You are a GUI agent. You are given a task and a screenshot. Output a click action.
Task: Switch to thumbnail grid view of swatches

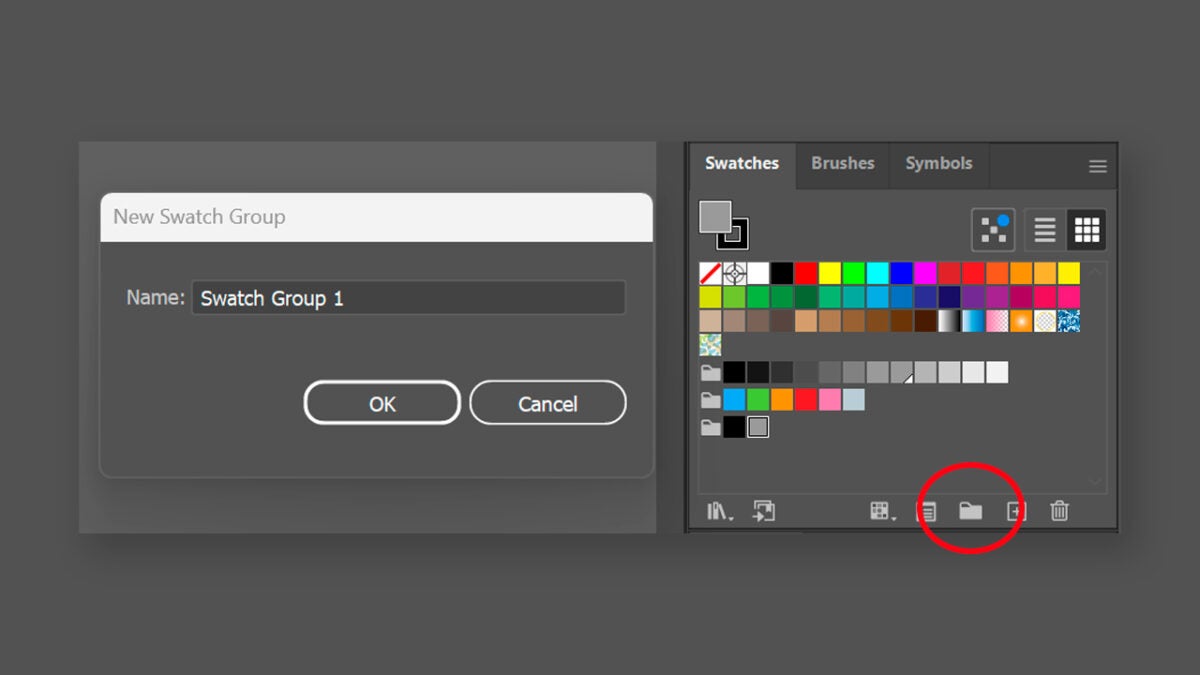1086,231
